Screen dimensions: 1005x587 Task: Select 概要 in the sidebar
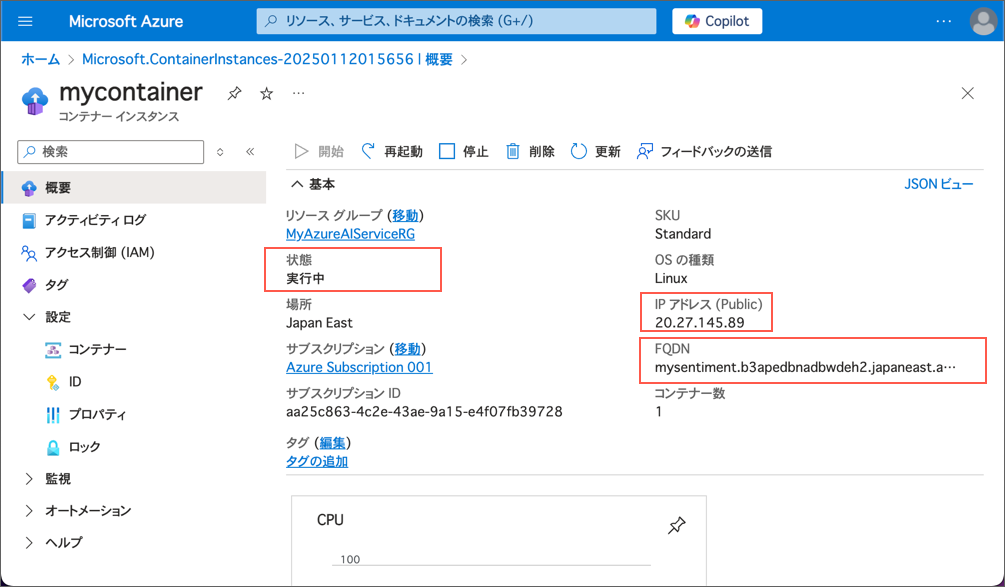[134, 188]
